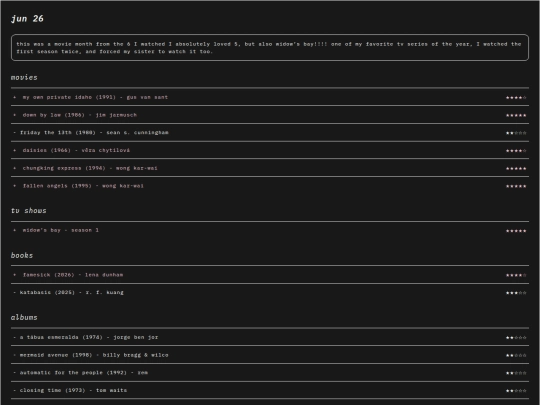Click the 'fallen angels (1995)' title text
The height and width of the screenshot is (405, 540).
click(x=57, y=186)
